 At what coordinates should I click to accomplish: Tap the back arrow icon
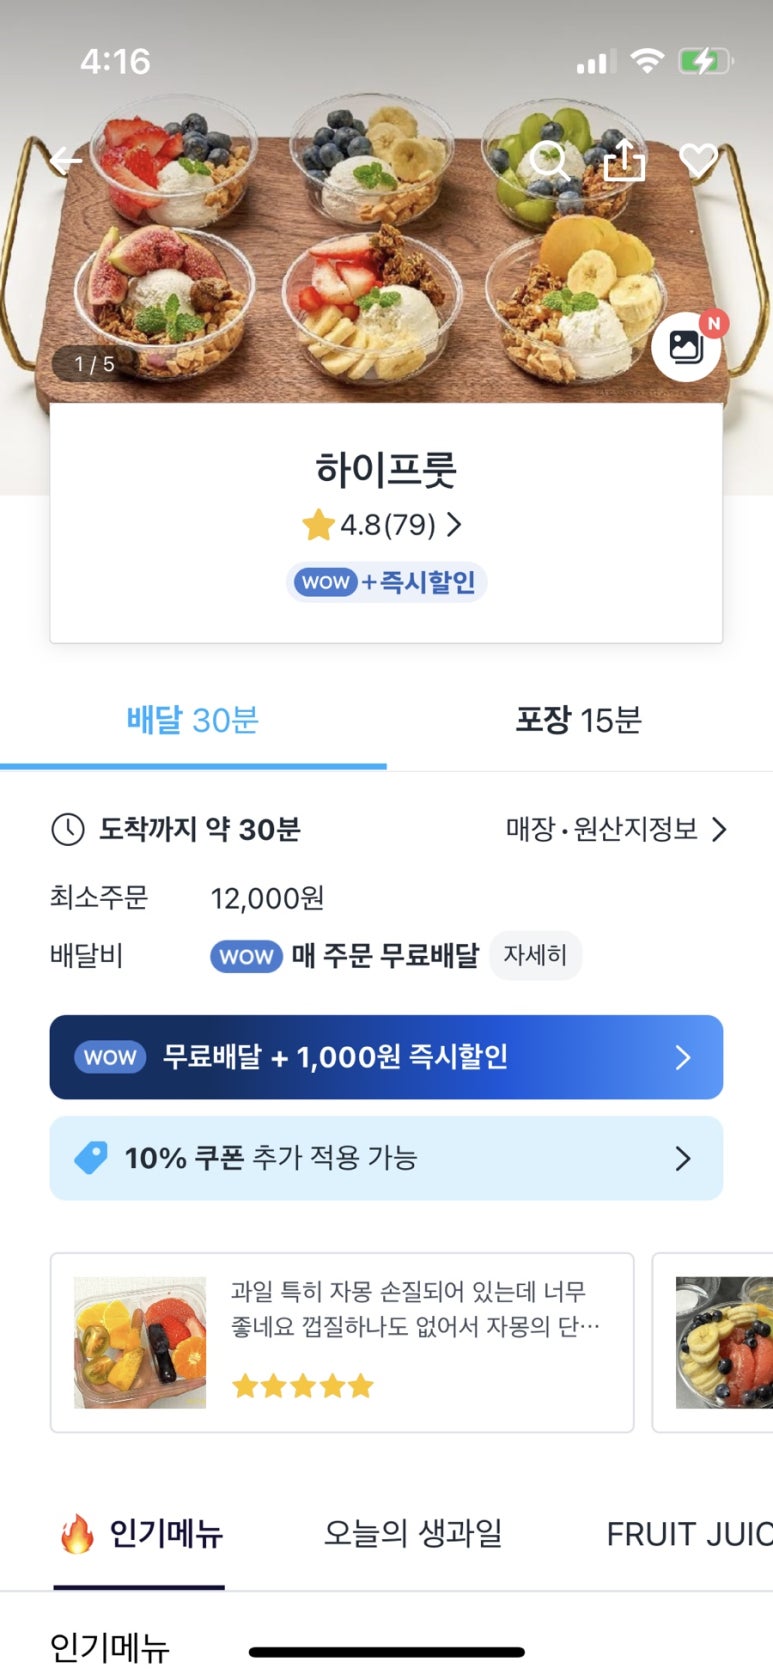point(66,160)
